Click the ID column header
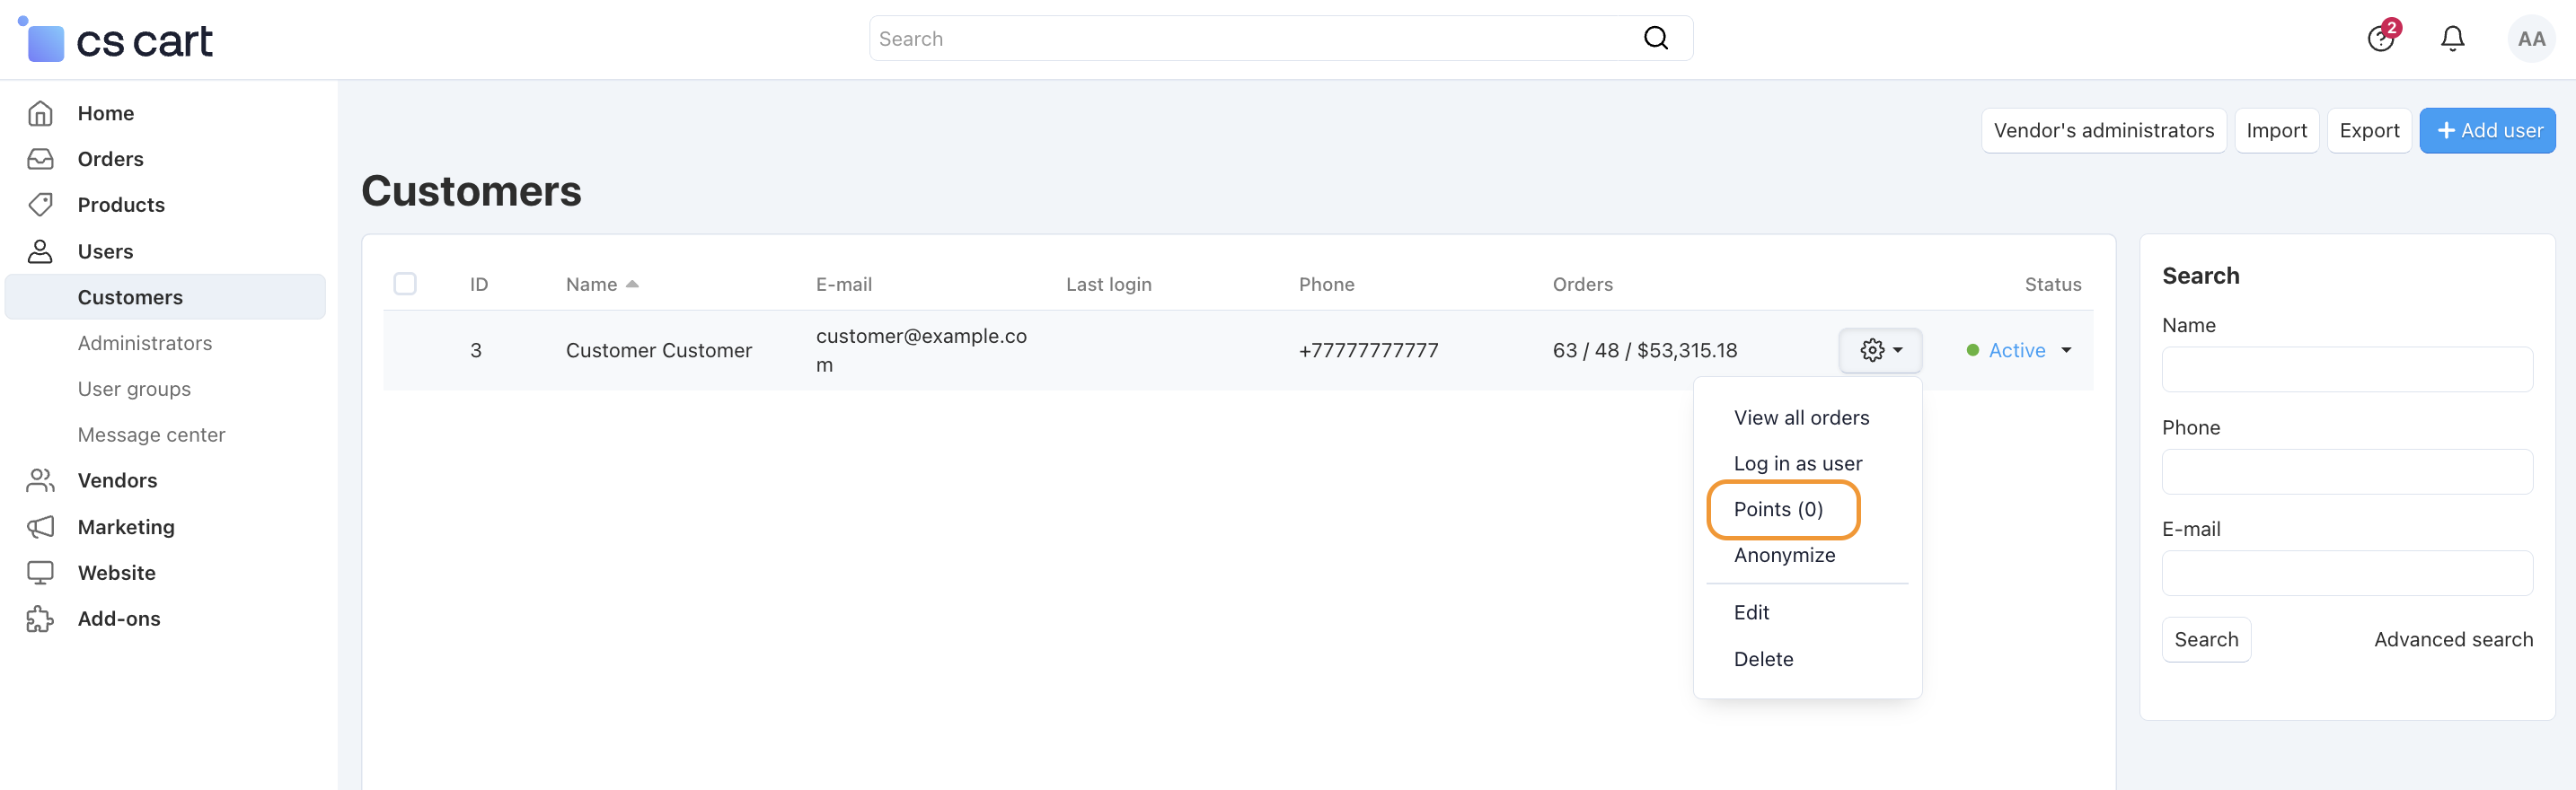The height and width of the screenshot is (790, 2576). (479, 284)
